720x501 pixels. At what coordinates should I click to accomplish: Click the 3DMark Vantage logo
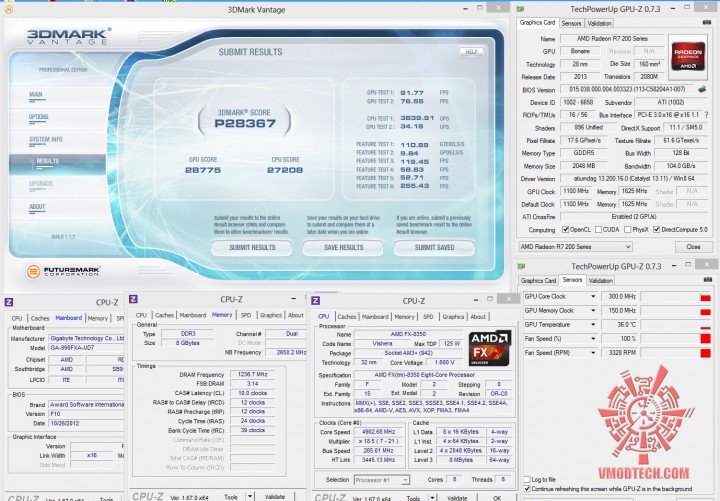69,36
